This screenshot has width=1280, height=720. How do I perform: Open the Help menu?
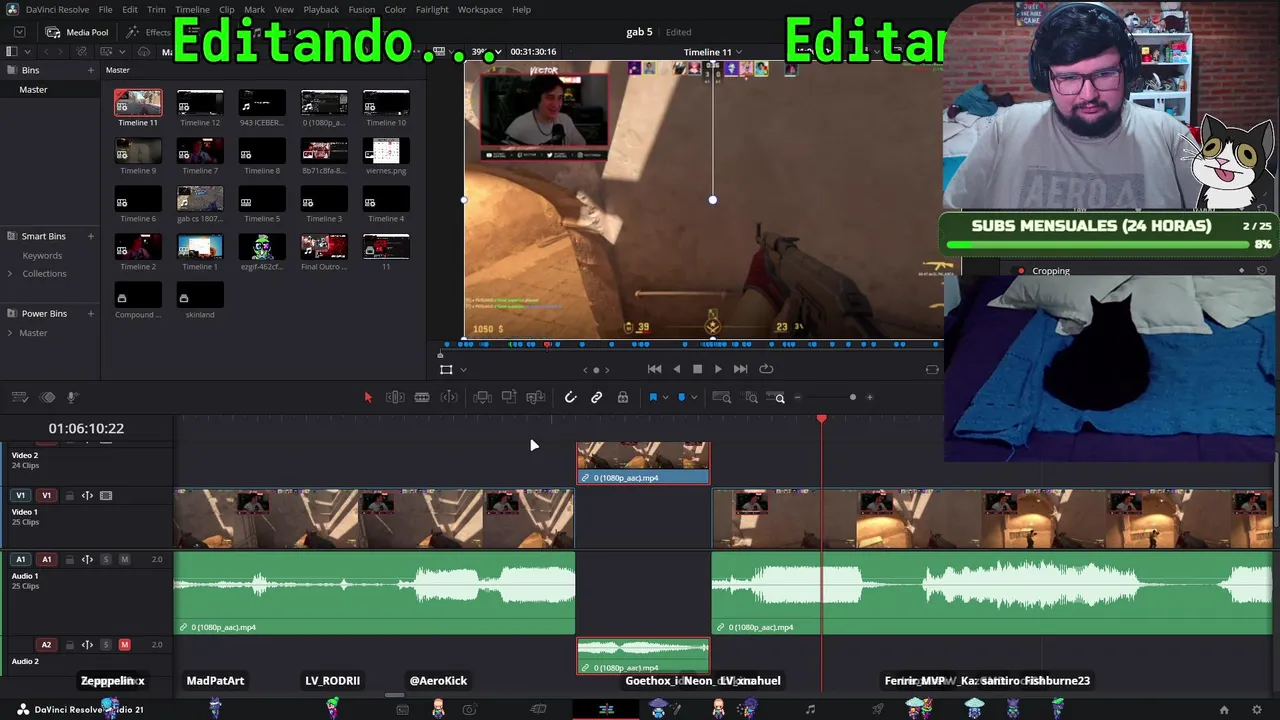pos(521,9)
